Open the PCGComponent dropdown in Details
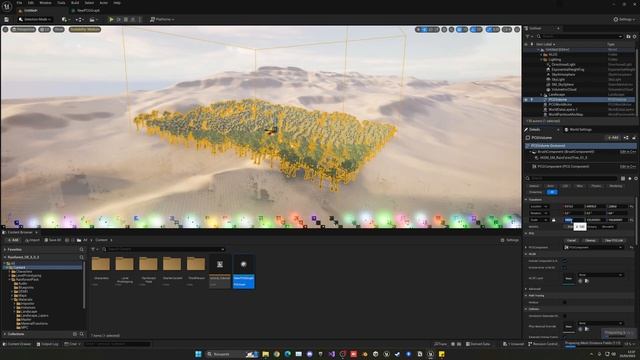This screenshot has width=640, height=360. click(x=594, y=247)
